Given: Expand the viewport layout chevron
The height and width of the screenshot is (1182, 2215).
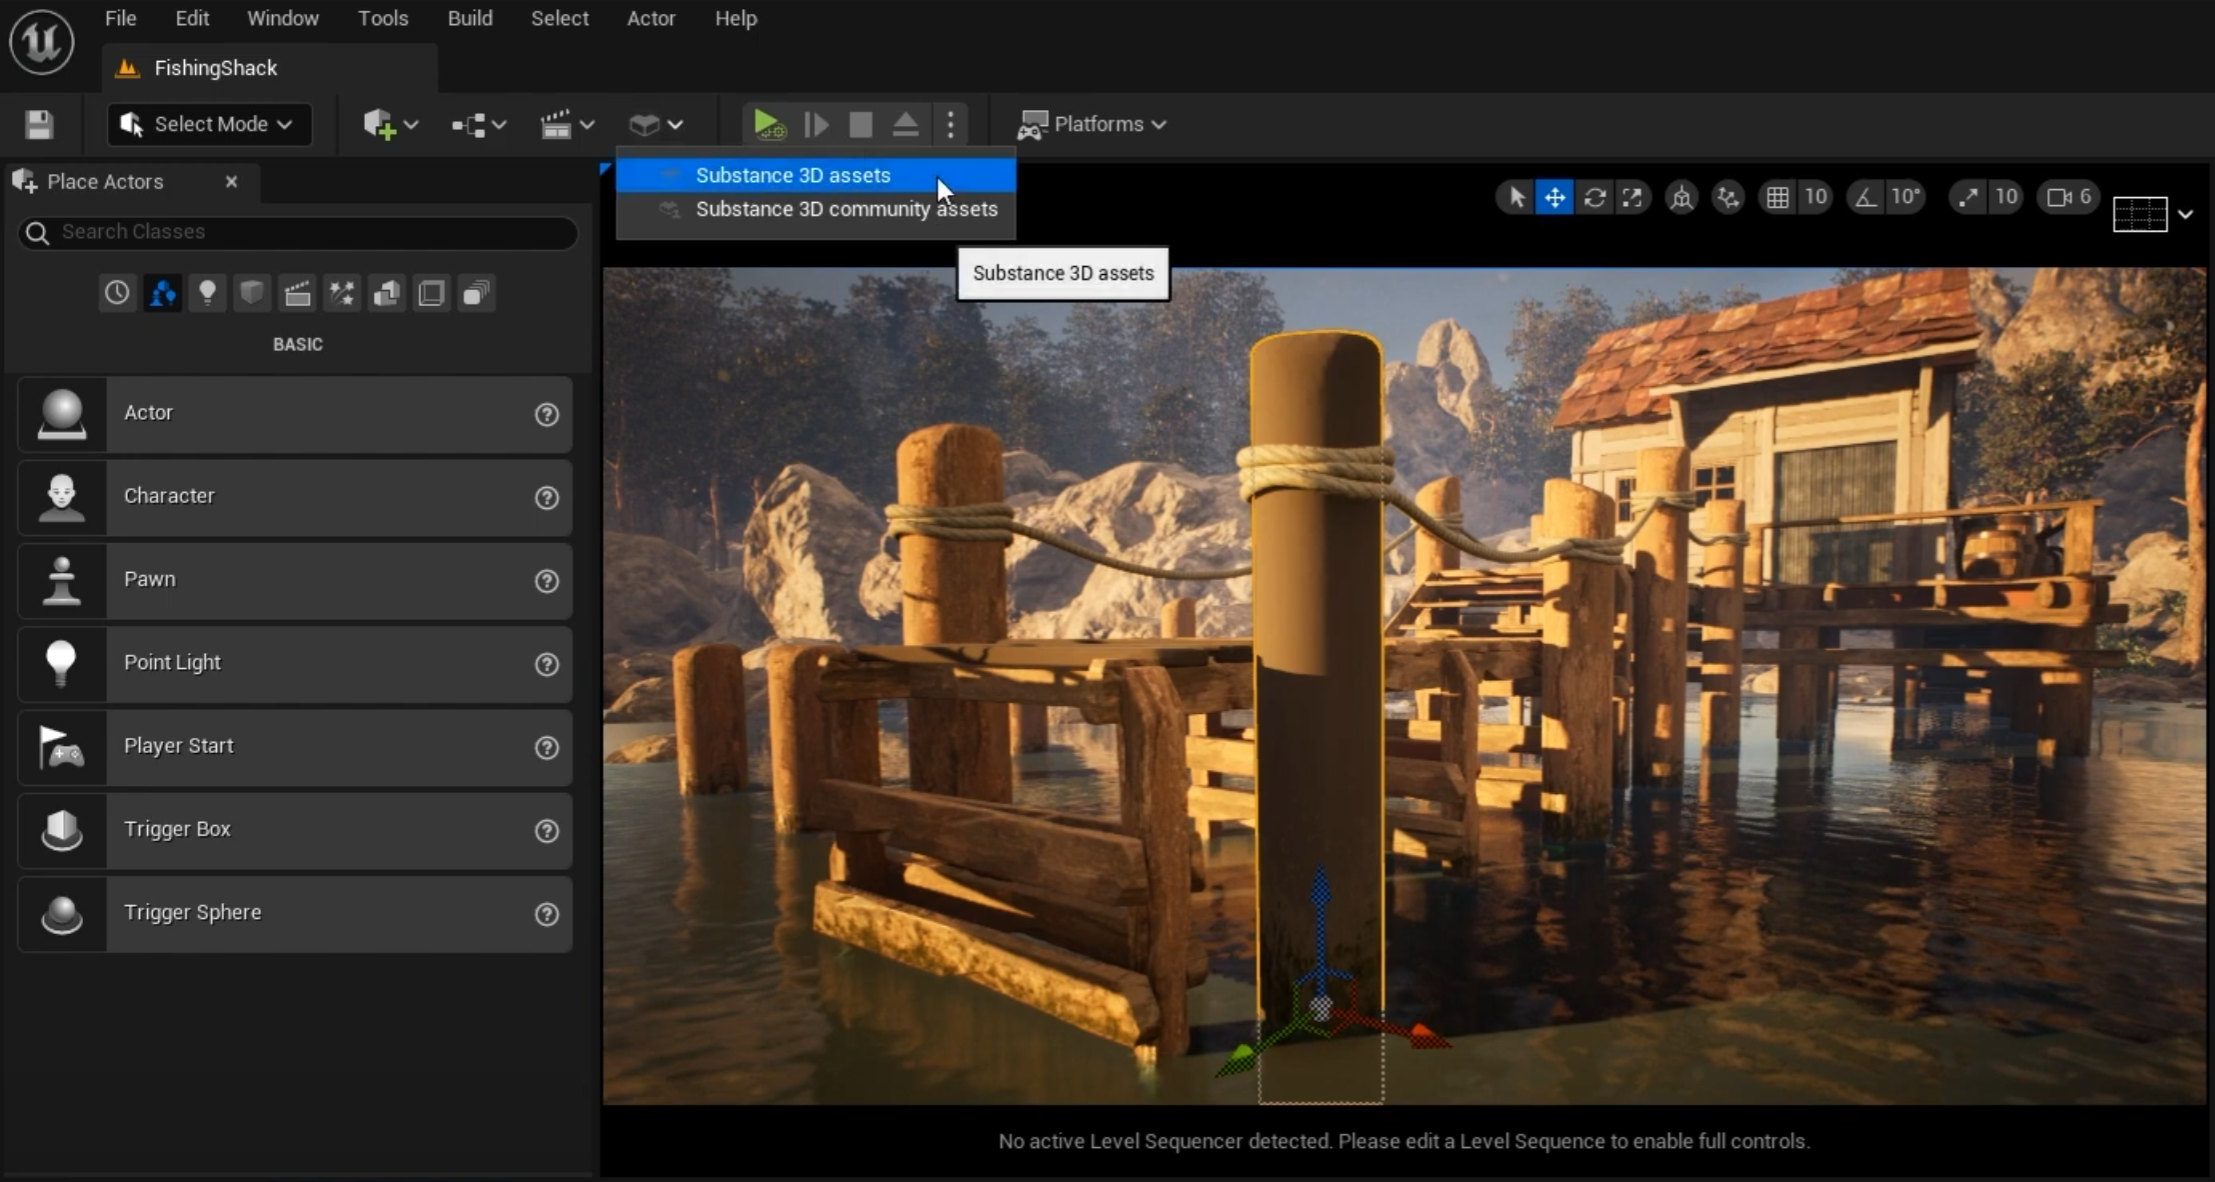Looking at the screenshot, I should pyautogui.click(x=2185, y=214).
